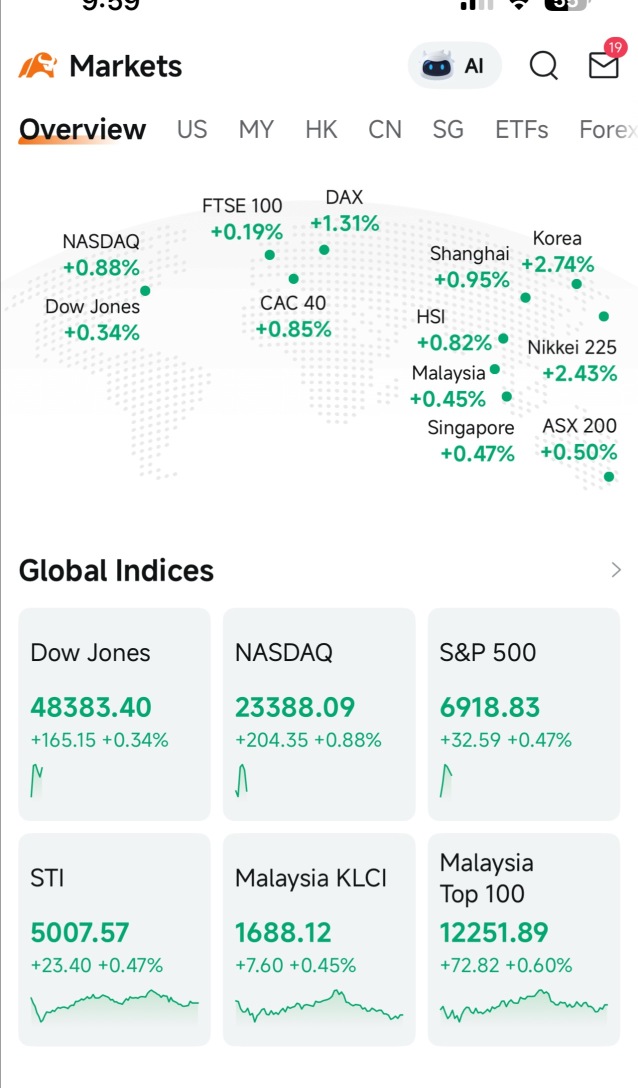View the STI mini chart
Screen dimensions: 638x1088
115,1006
